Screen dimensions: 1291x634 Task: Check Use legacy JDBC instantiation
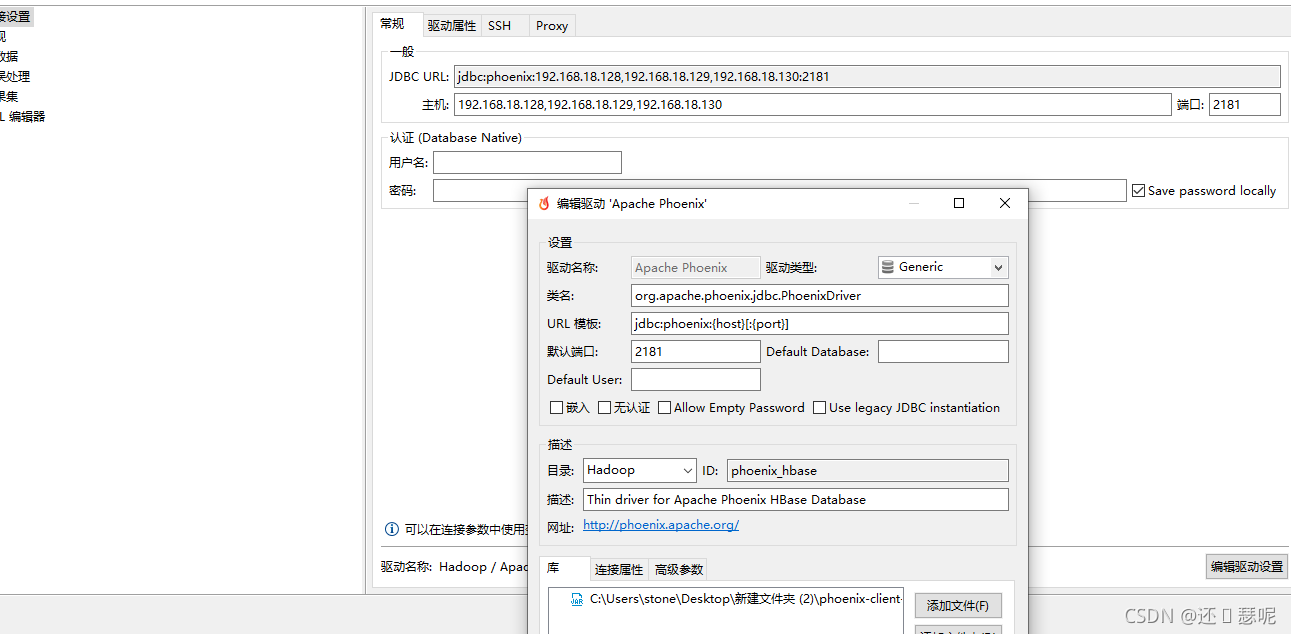pyautogui.click(x=819, y=408)
